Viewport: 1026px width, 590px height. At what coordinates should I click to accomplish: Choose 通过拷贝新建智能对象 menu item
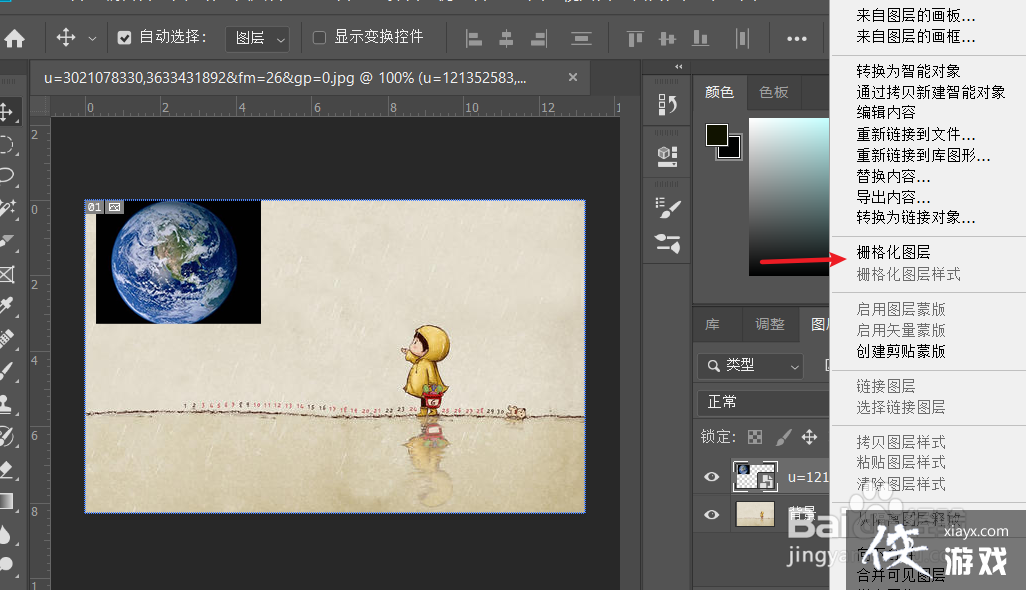tap(930, 92)
